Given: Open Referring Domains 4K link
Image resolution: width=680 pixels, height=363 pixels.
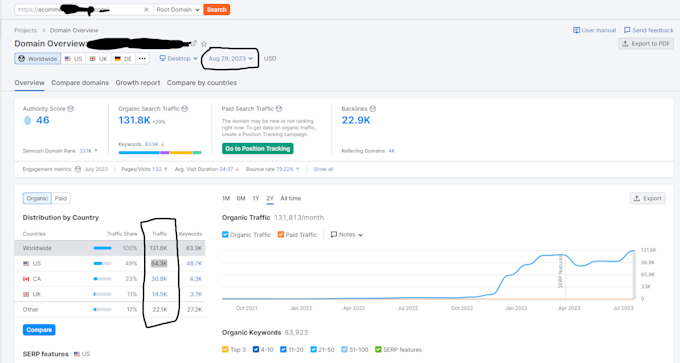Looking at the screenshot, I should pos(392,151).
